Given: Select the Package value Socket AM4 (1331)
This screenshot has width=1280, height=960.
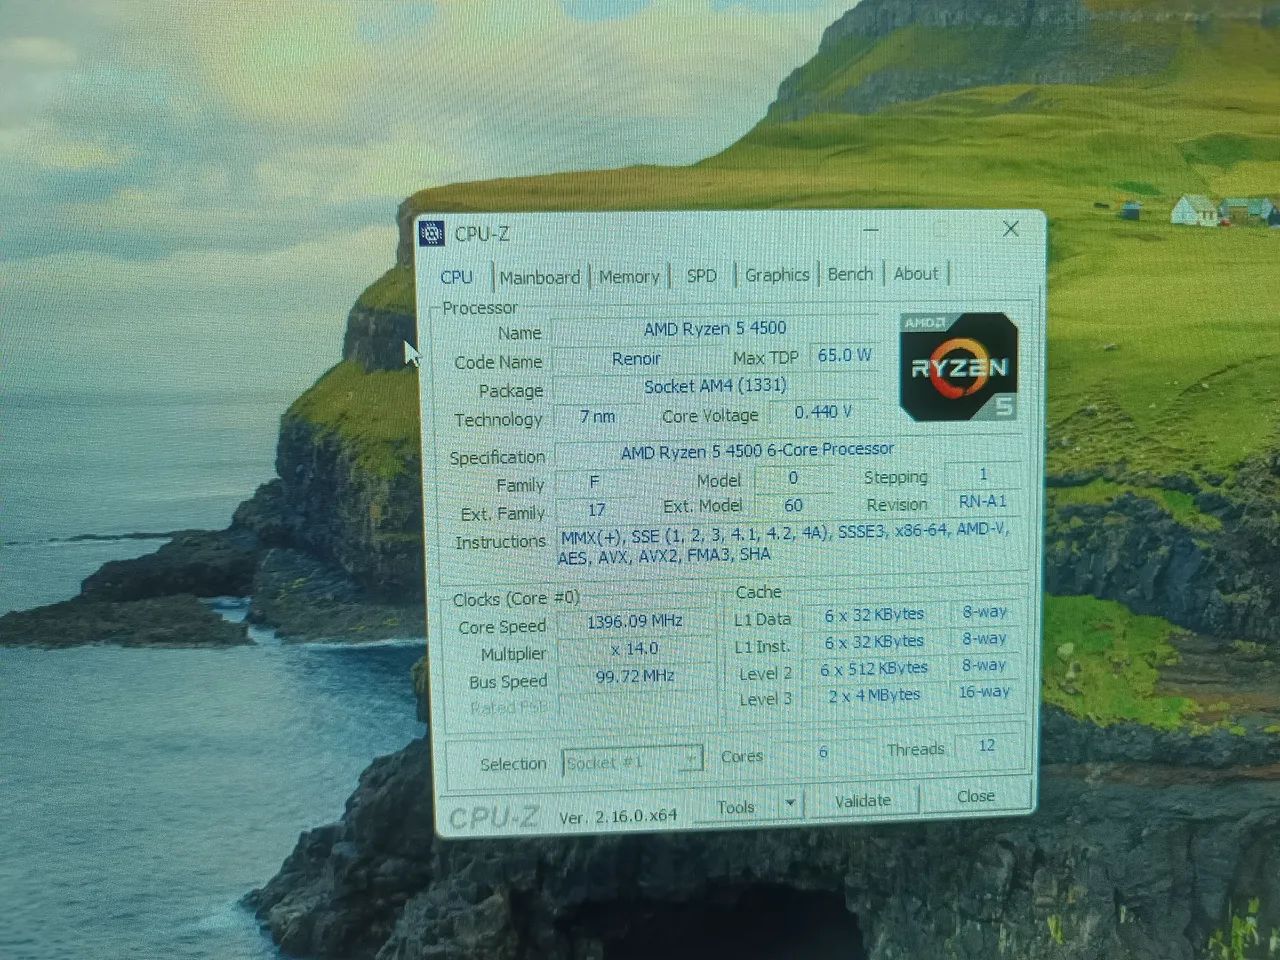Looking at the screenshot, I should (715, 386).
